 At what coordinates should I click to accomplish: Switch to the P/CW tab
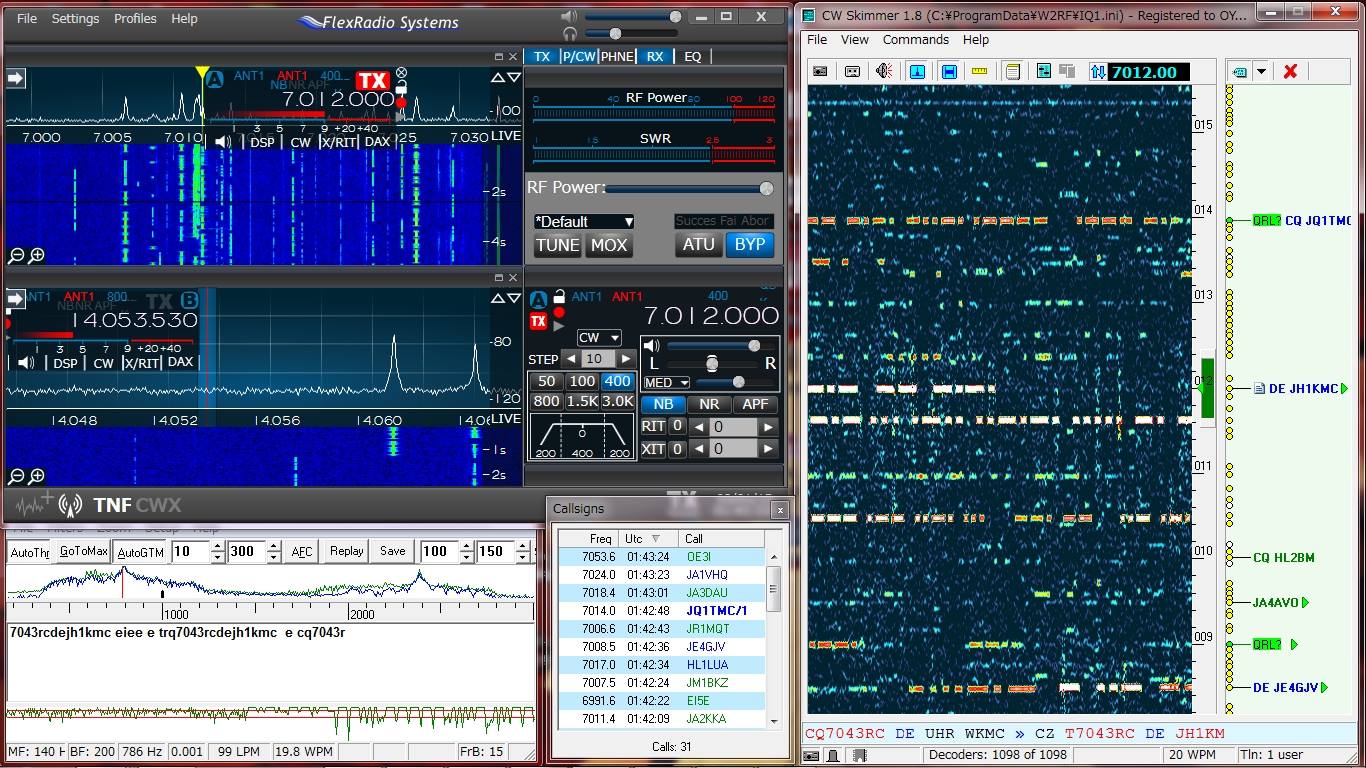(577, 57)
